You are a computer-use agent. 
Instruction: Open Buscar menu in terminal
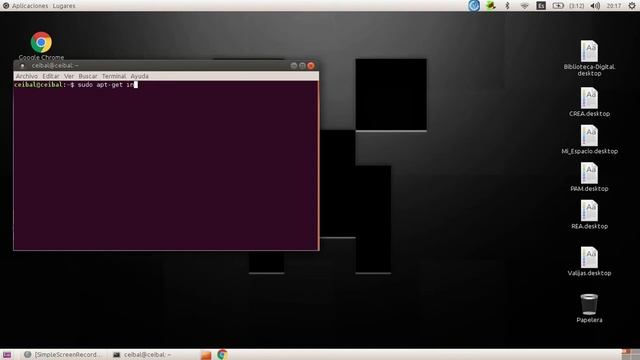[x=88, y=76]
